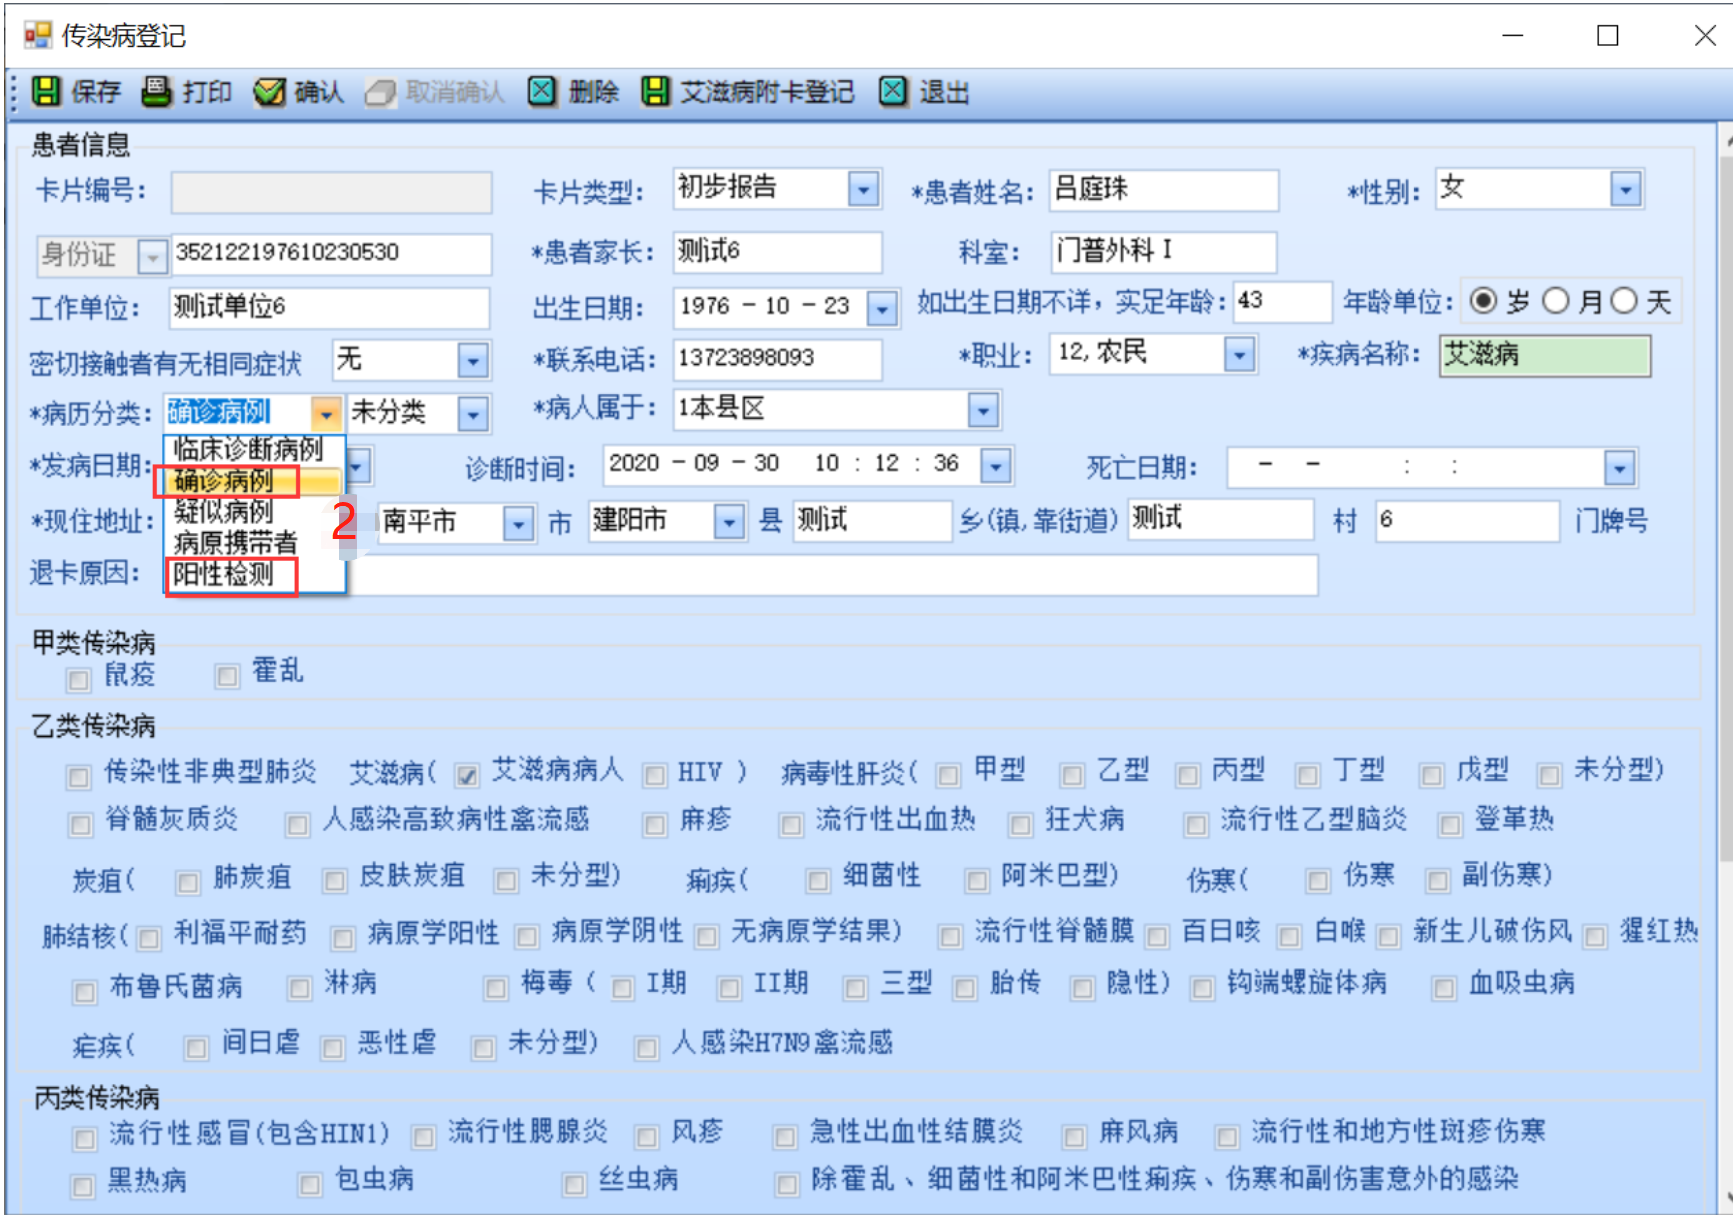The width and height of the screenshot is (1733, 1218).
Task: Expand the 死亡日期 date picker
Action: coord(1619,467)
